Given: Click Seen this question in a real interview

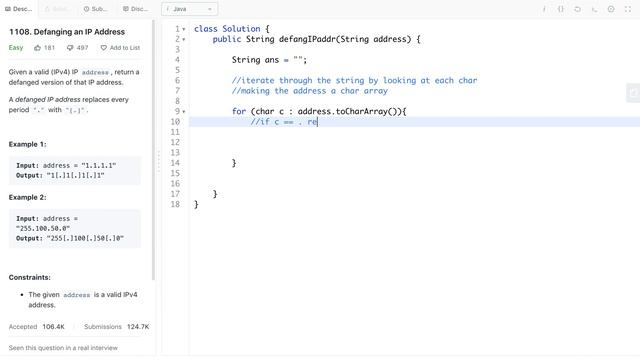Looking at the screenshot, I should (x=63, y=348).
